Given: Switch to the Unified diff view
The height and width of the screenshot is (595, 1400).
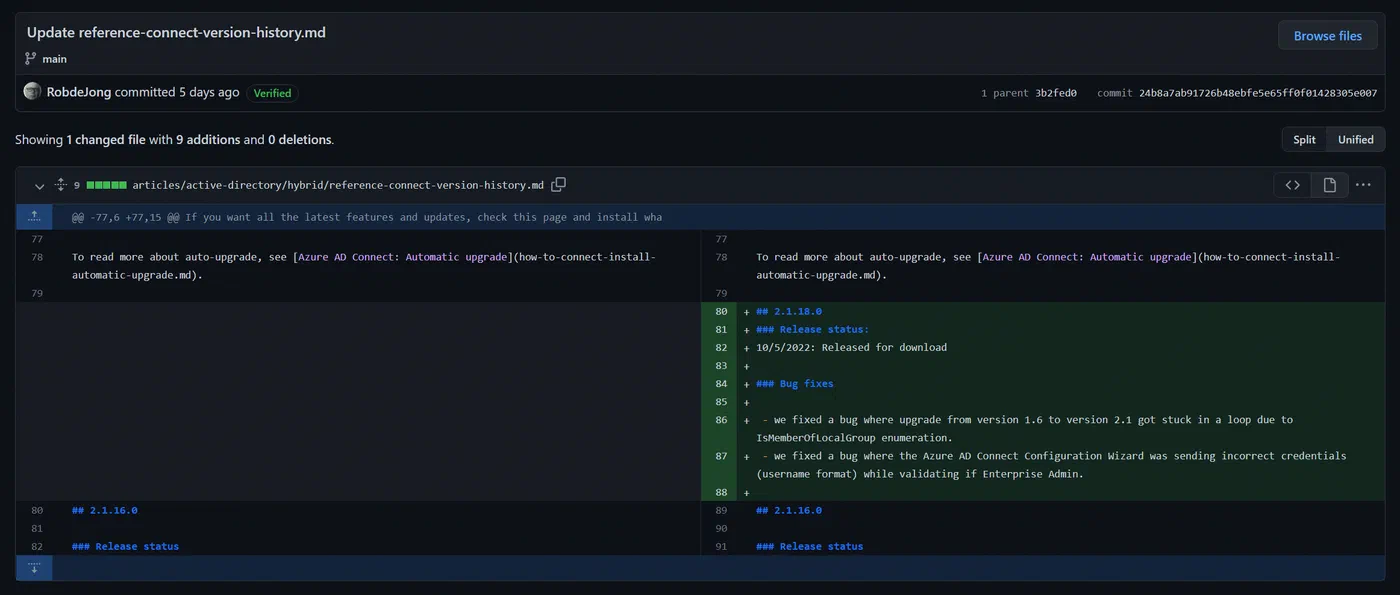Looking at the screenshot, I should tap(1355, 139).
